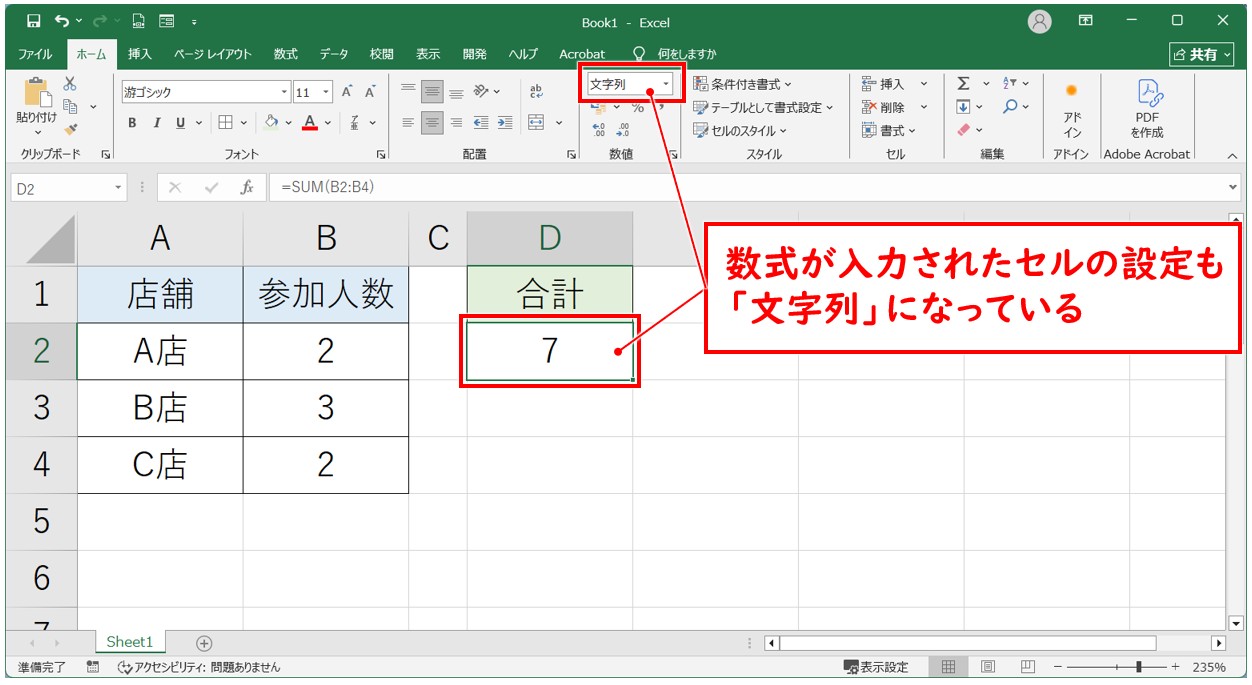The height and width of the screenshot is (685, 1252).
Task: Copy the selected cells
Action: pos(70,106)
